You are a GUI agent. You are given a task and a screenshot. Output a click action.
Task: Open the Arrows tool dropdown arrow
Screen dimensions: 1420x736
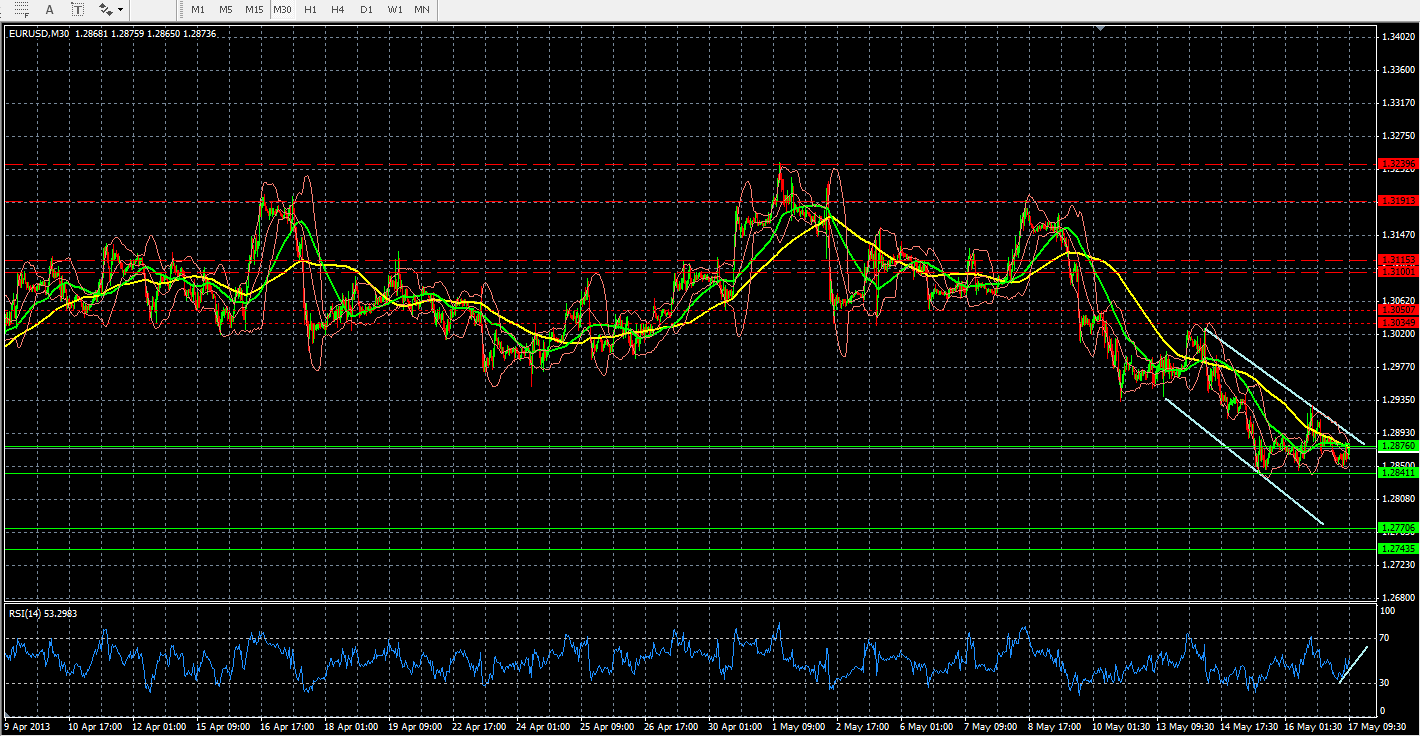pos(121,9)
